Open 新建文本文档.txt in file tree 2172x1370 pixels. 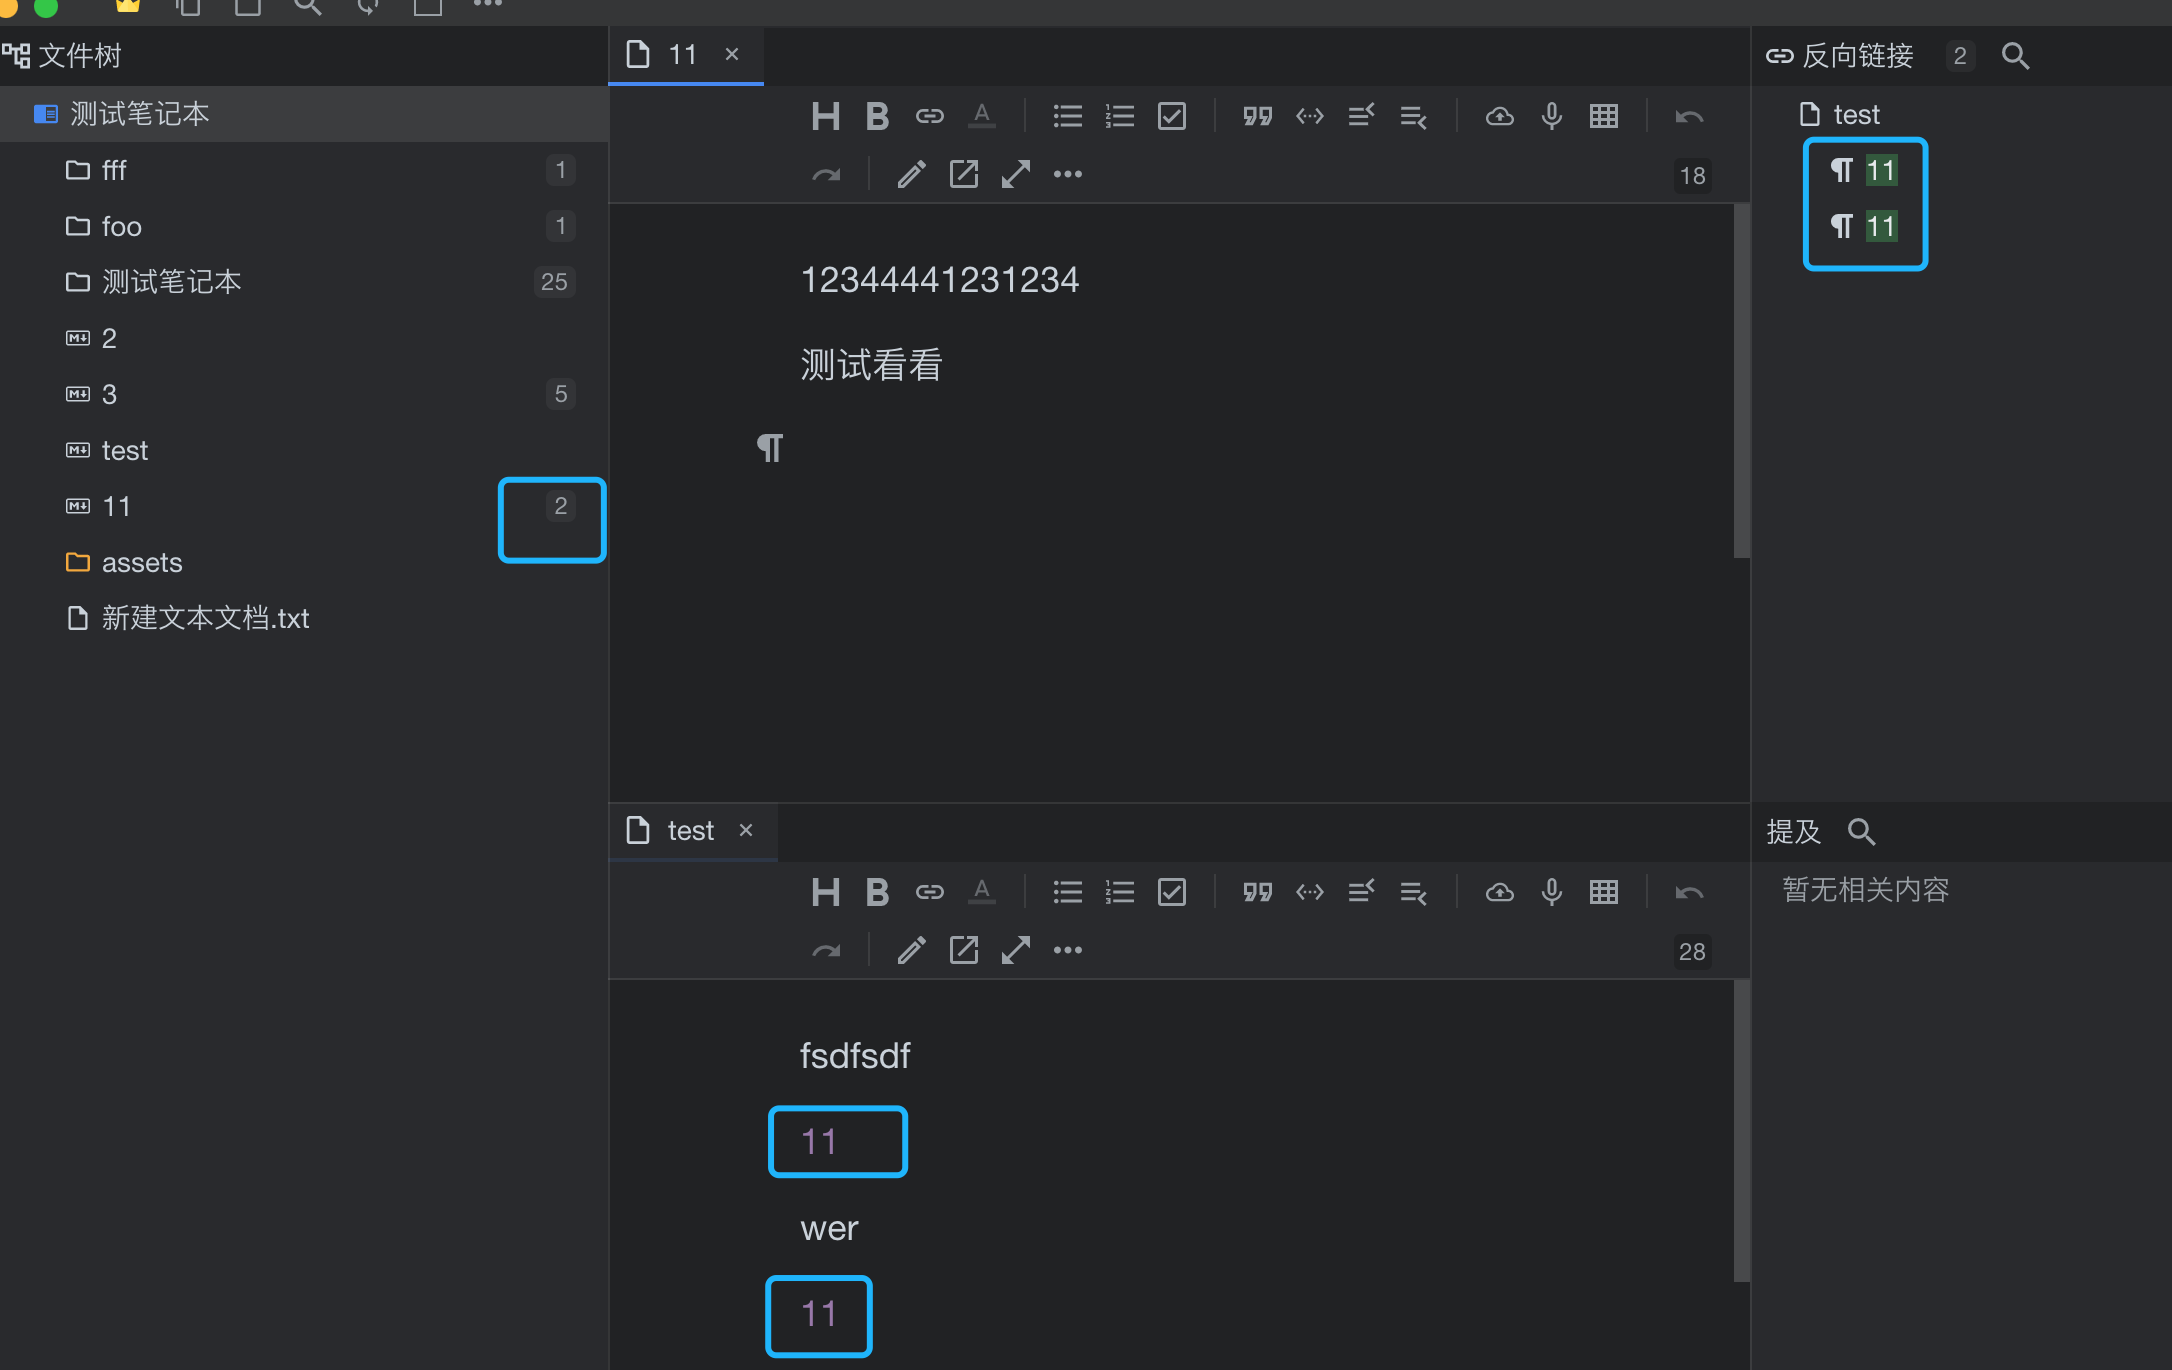coord(205,618)
